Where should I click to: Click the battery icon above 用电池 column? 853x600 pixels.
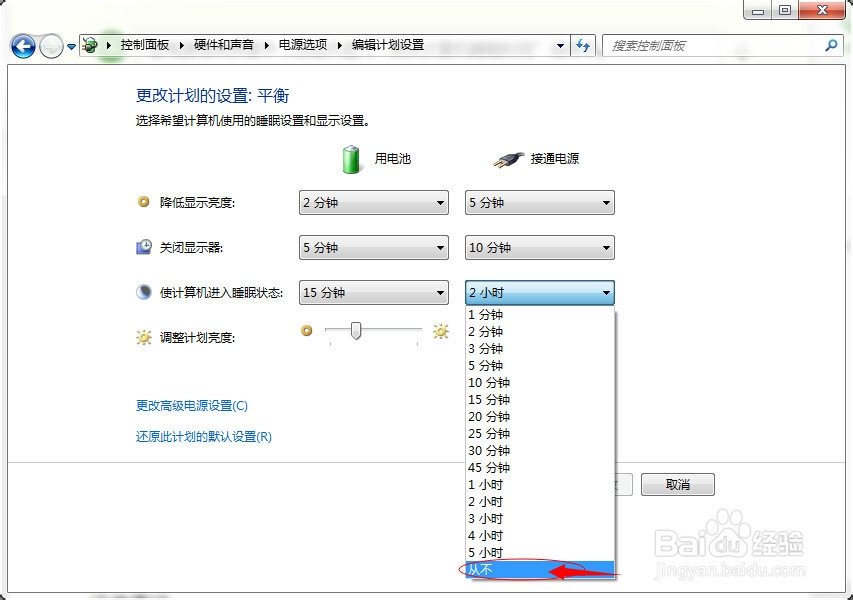pos(350,158)
